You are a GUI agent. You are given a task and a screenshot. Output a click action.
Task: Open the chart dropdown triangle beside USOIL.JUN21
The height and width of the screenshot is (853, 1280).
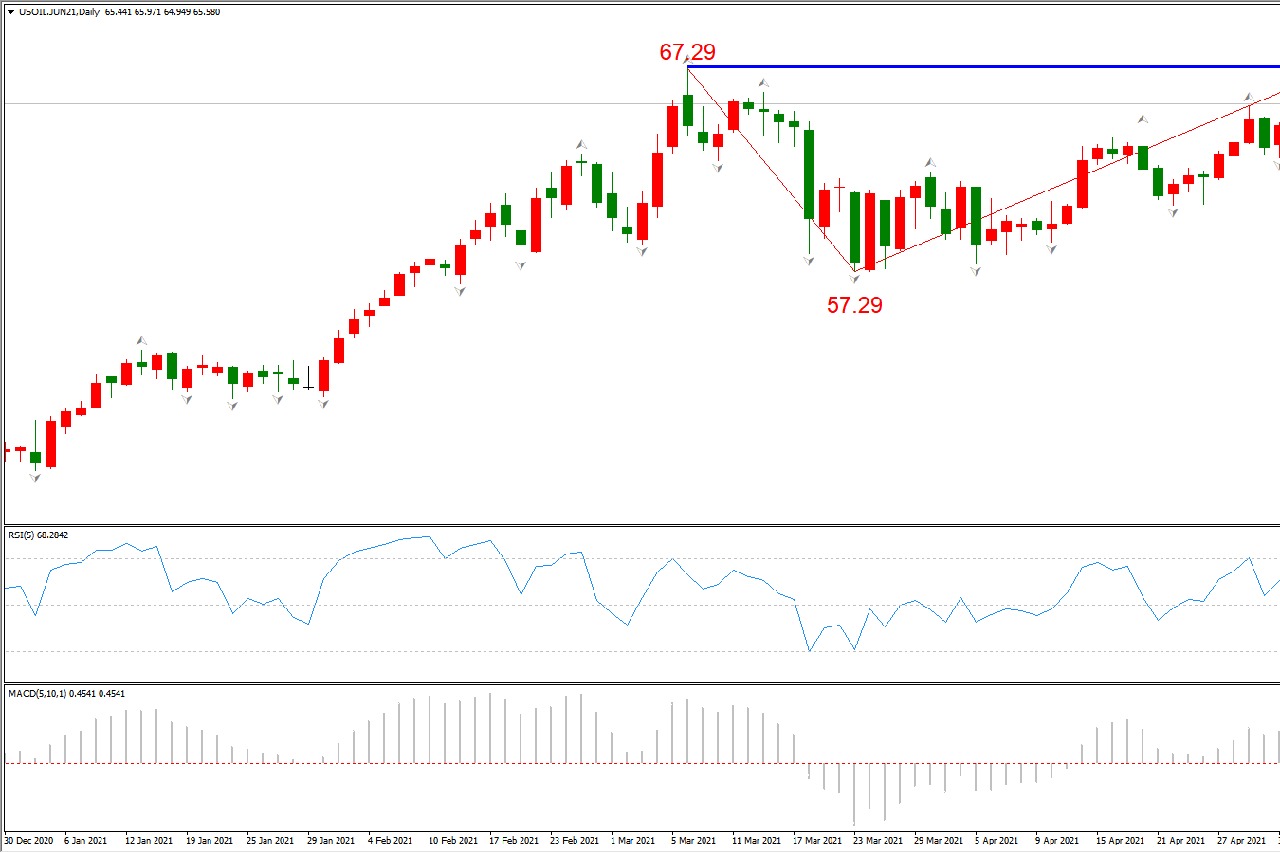(10, 12)
